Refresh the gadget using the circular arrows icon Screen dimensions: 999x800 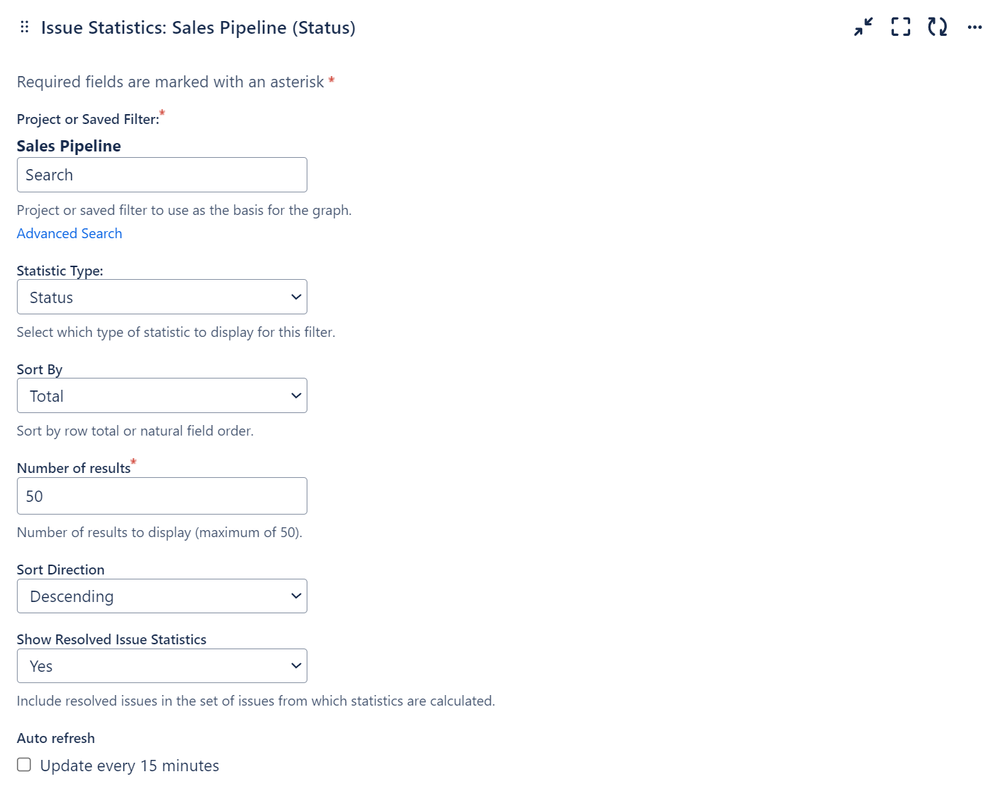[x=937, y=27]
